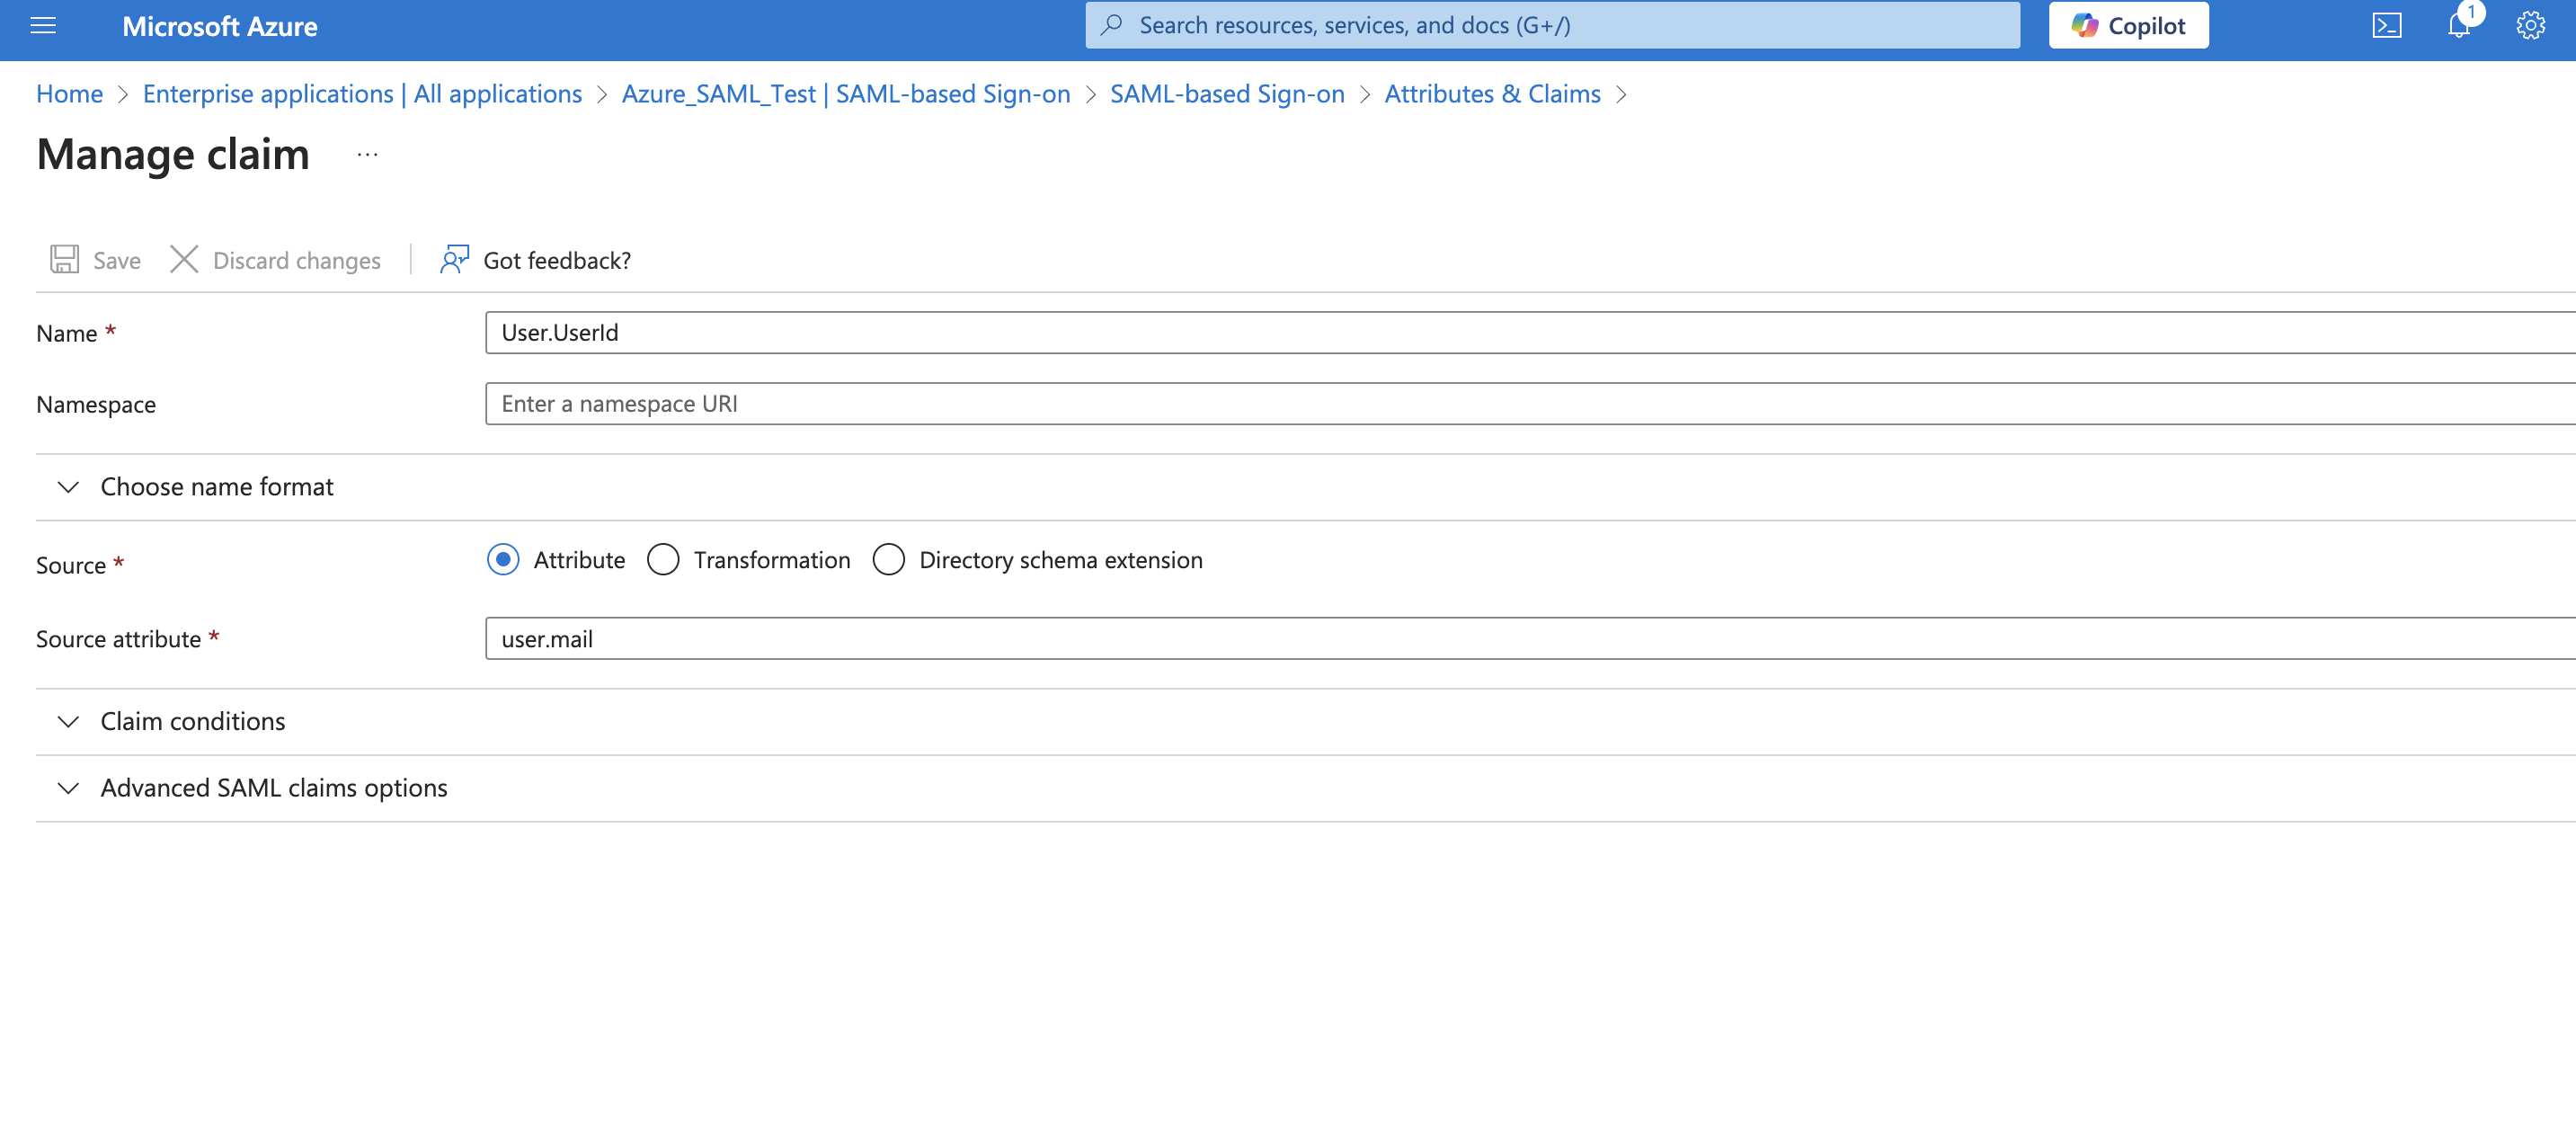Open the portal settings gear
Screen dimensions: 2576x1131
pos(2530,26)
